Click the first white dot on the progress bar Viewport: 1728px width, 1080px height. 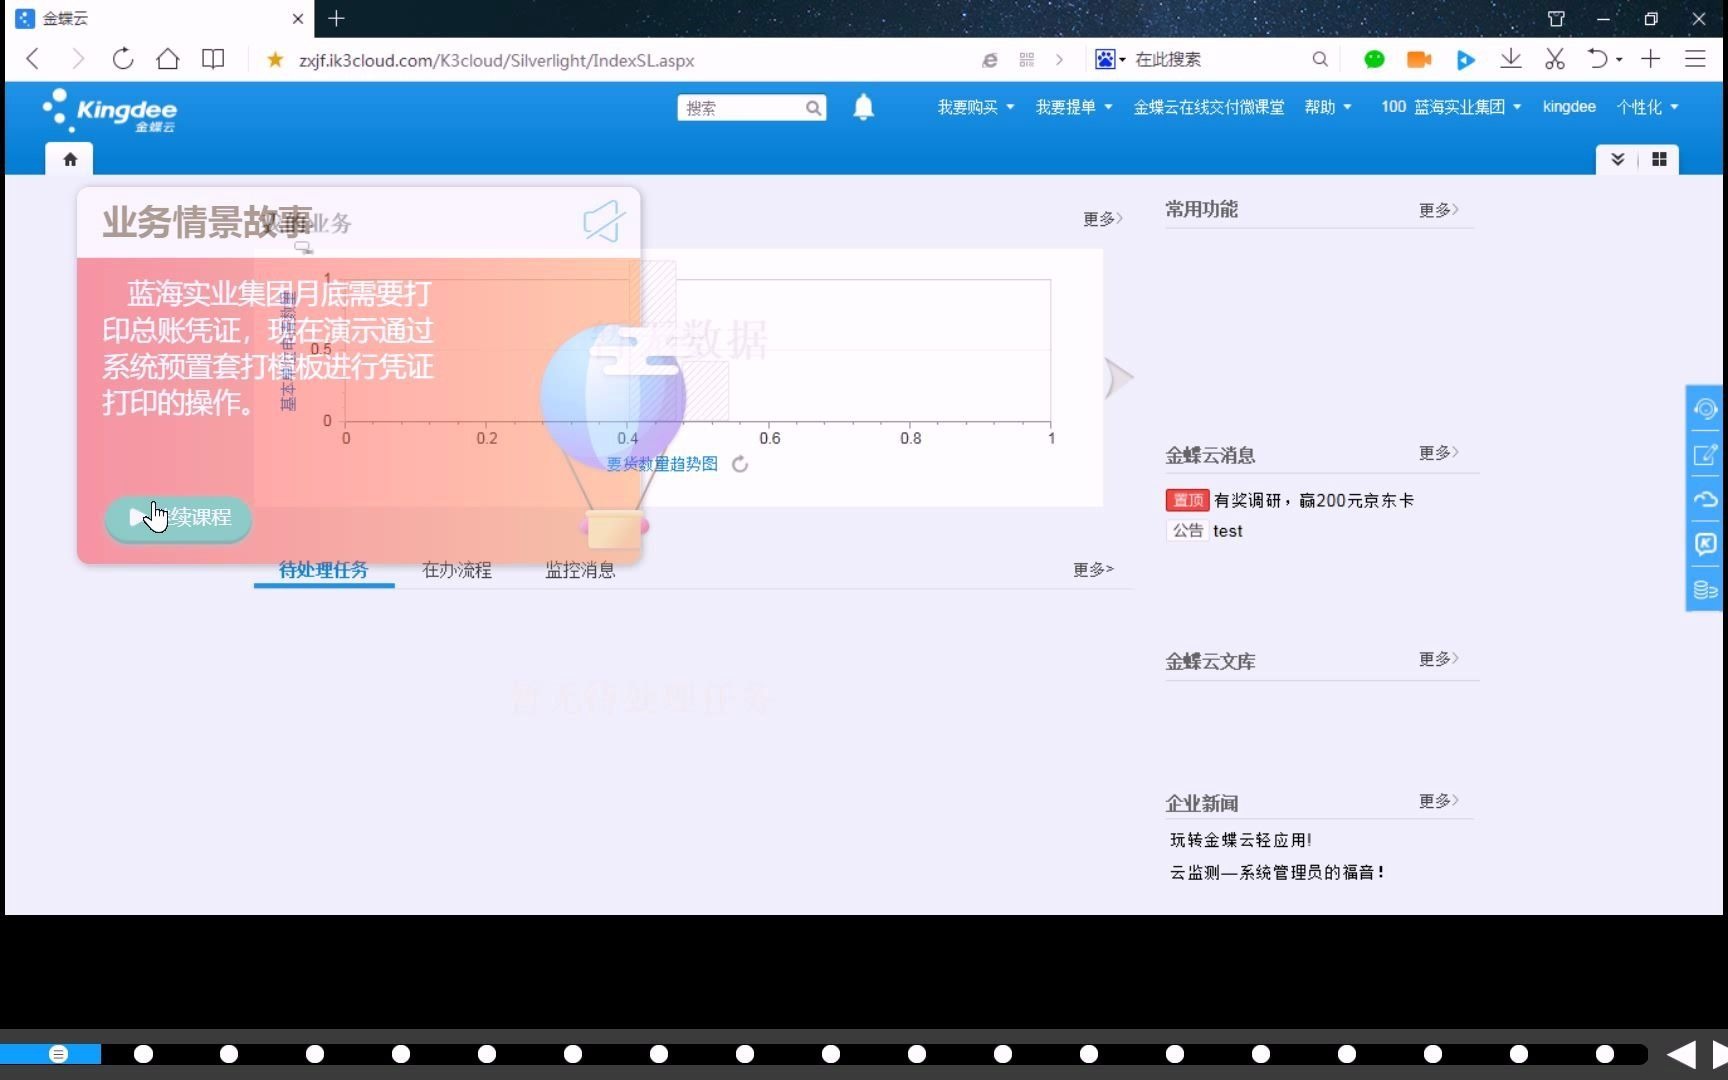point(143,1054)
